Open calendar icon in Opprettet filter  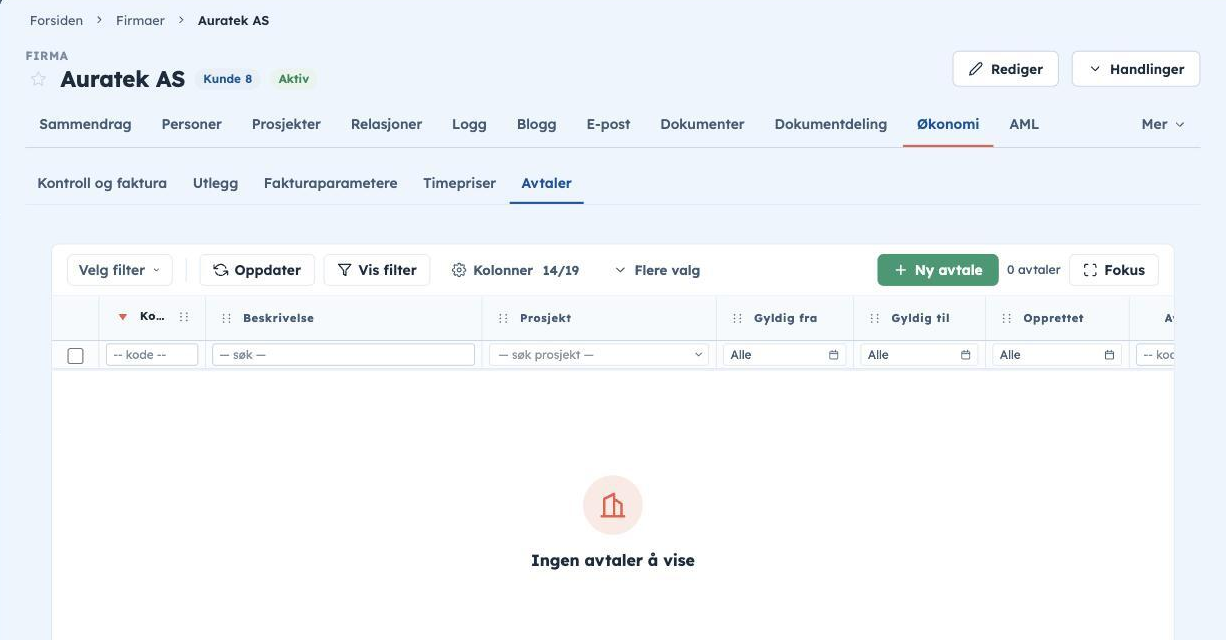click(1109, 355)
